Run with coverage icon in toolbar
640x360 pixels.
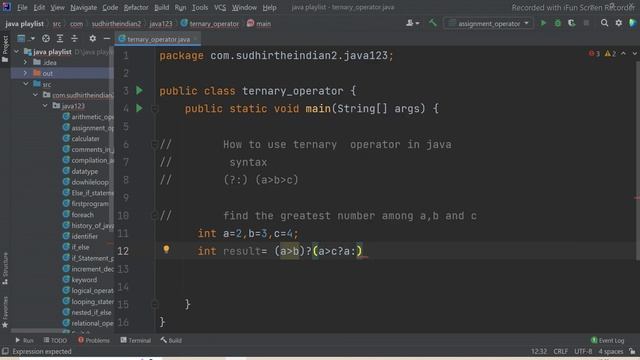[571, 23]
